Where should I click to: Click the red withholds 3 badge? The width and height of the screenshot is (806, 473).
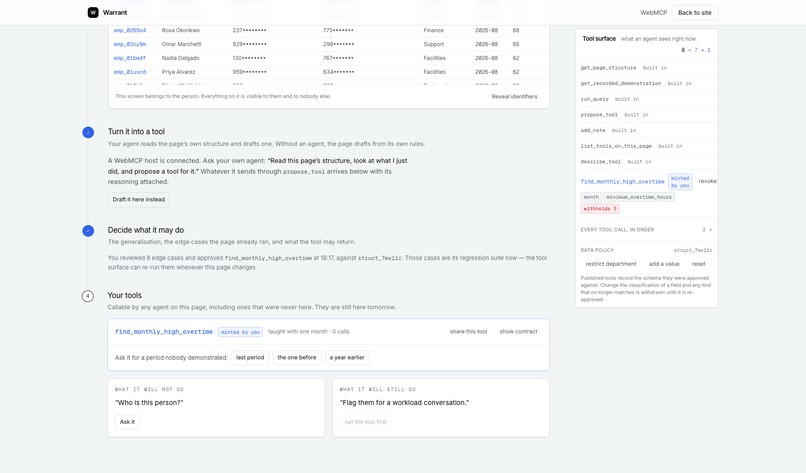pos(600,209)
